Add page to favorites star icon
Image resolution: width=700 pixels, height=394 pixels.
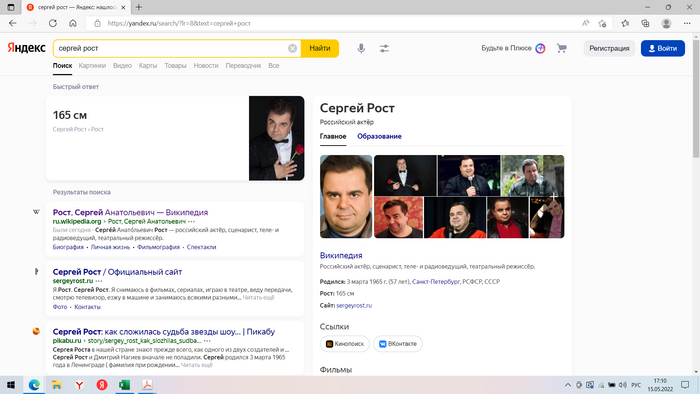point(602,23)
